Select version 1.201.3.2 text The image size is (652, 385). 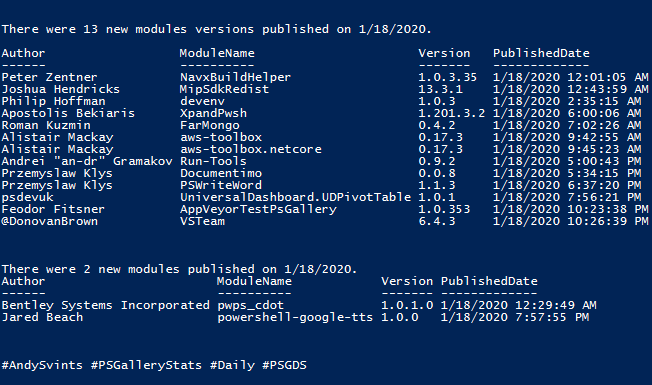pyautogui.click(x=452, y=114)
